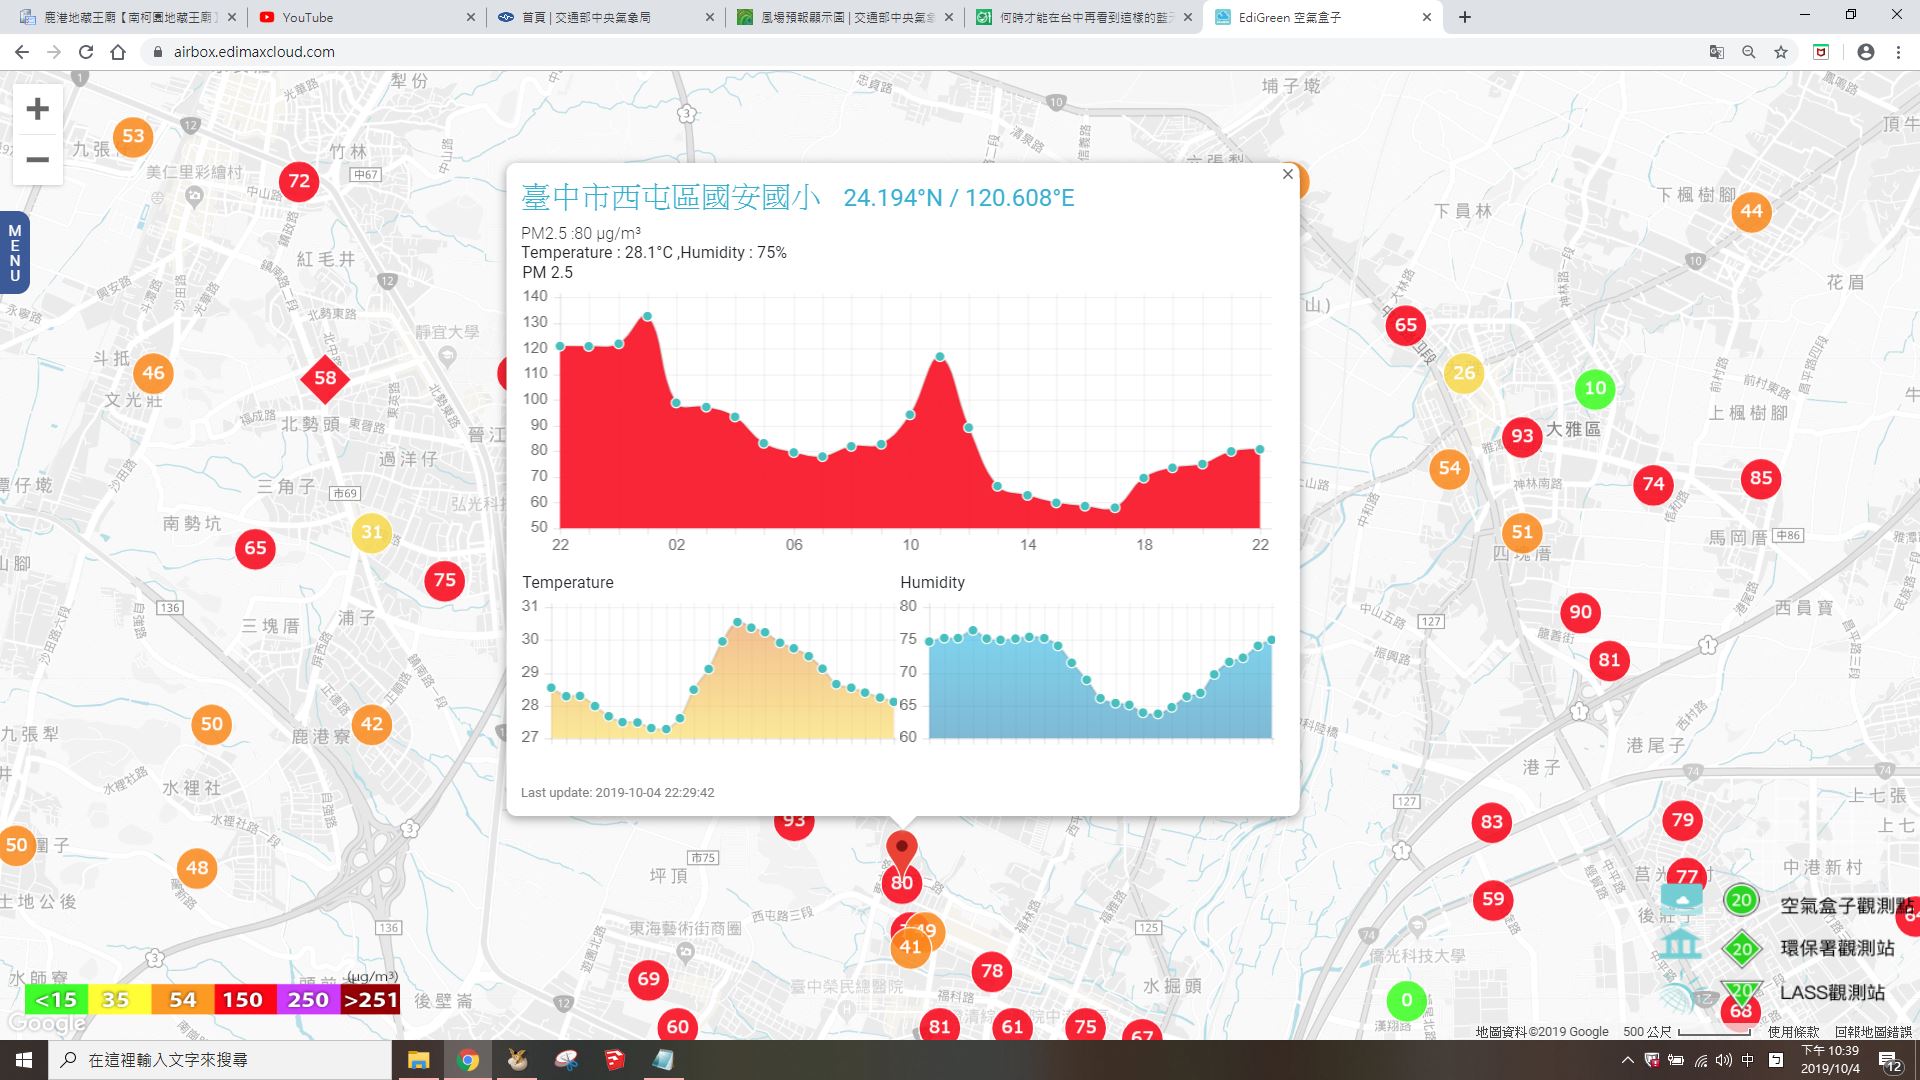Select the red marker reading 93 near 大雅區
The width and height of the screenshot is (1920, 1080).
pos(1522,436)
